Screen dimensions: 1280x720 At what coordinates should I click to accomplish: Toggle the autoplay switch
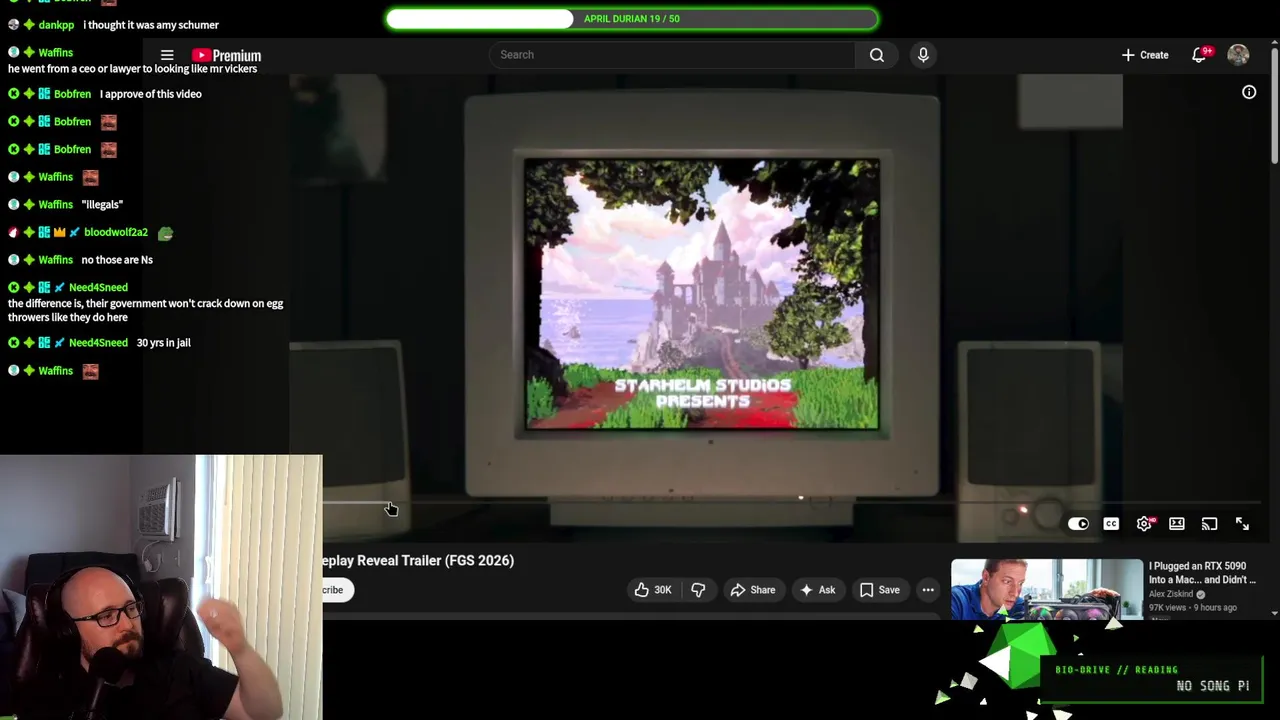[x=1078, y=524]
